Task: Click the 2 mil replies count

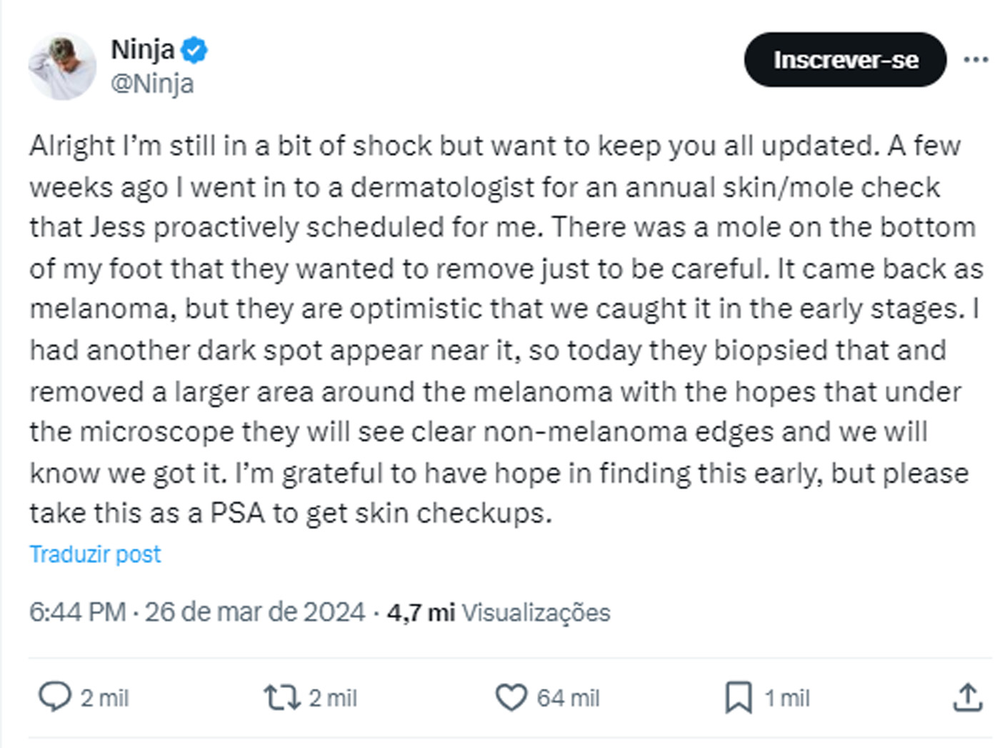Action: click(105, 698)
